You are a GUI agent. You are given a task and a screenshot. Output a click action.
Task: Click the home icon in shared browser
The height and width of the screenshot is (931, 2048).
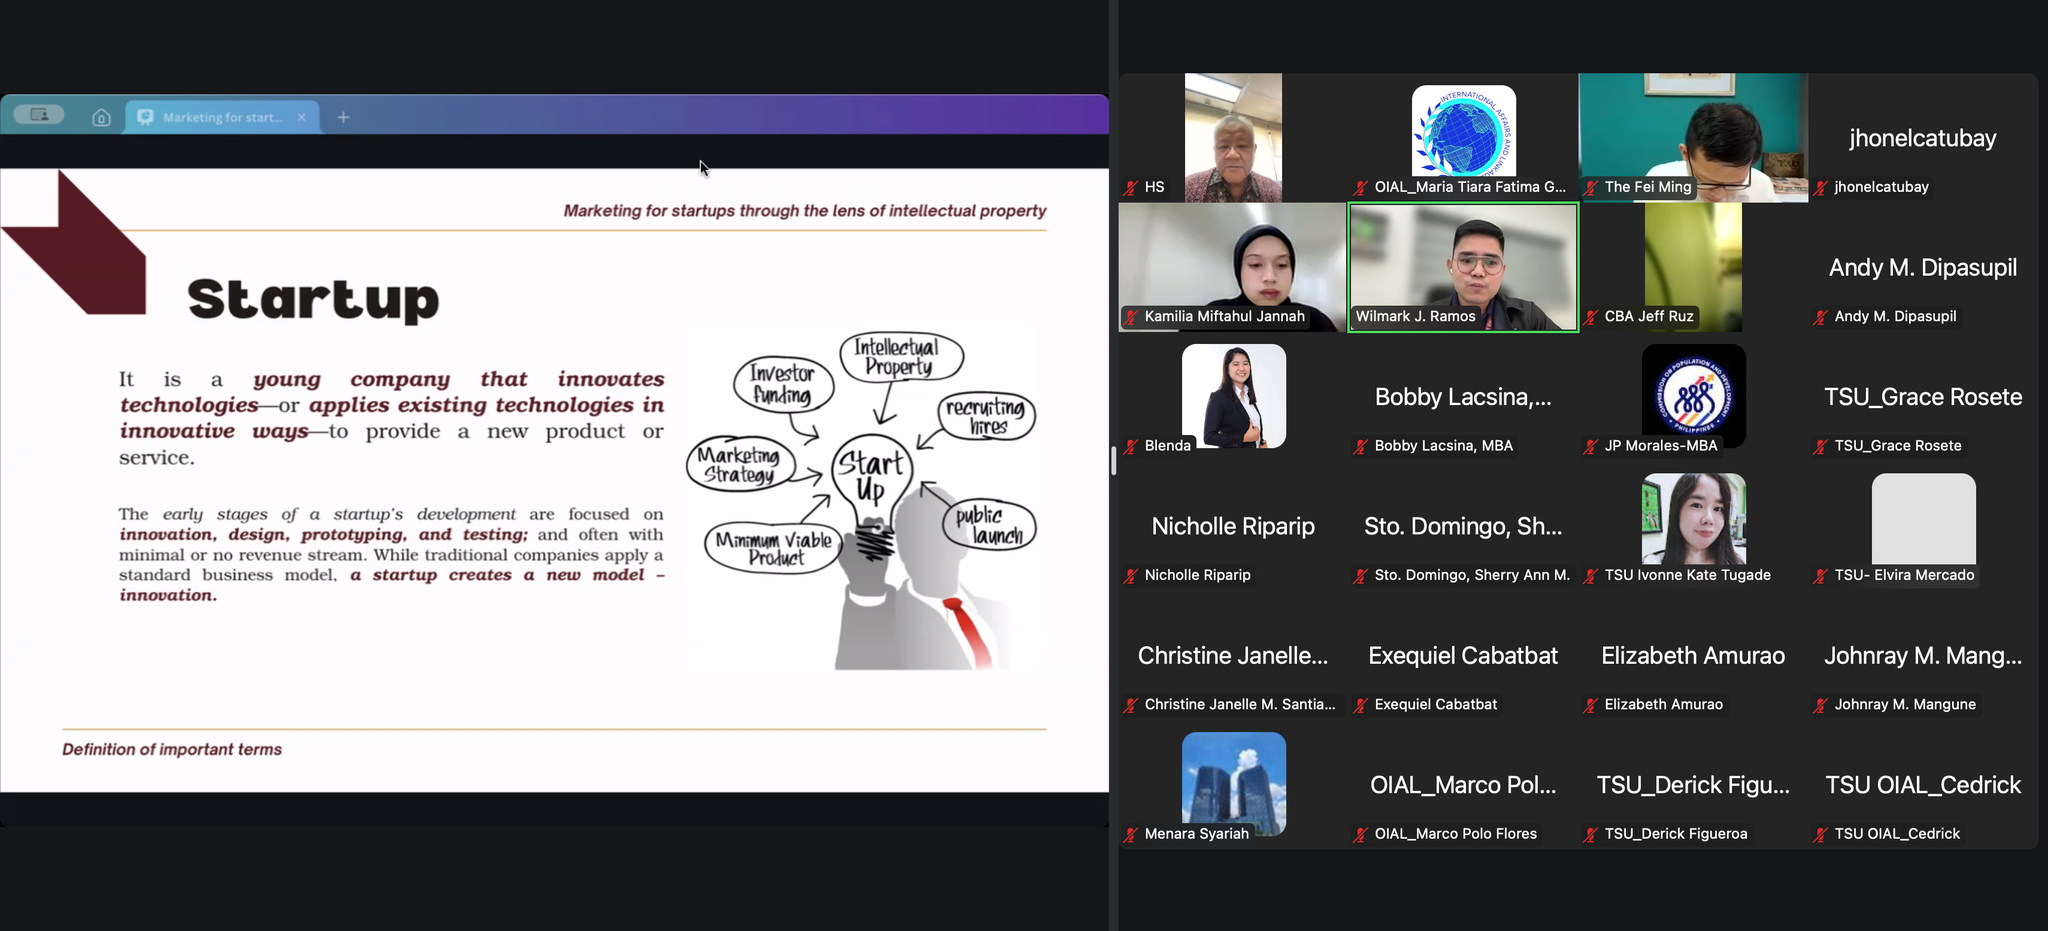[x=101, y=118]
